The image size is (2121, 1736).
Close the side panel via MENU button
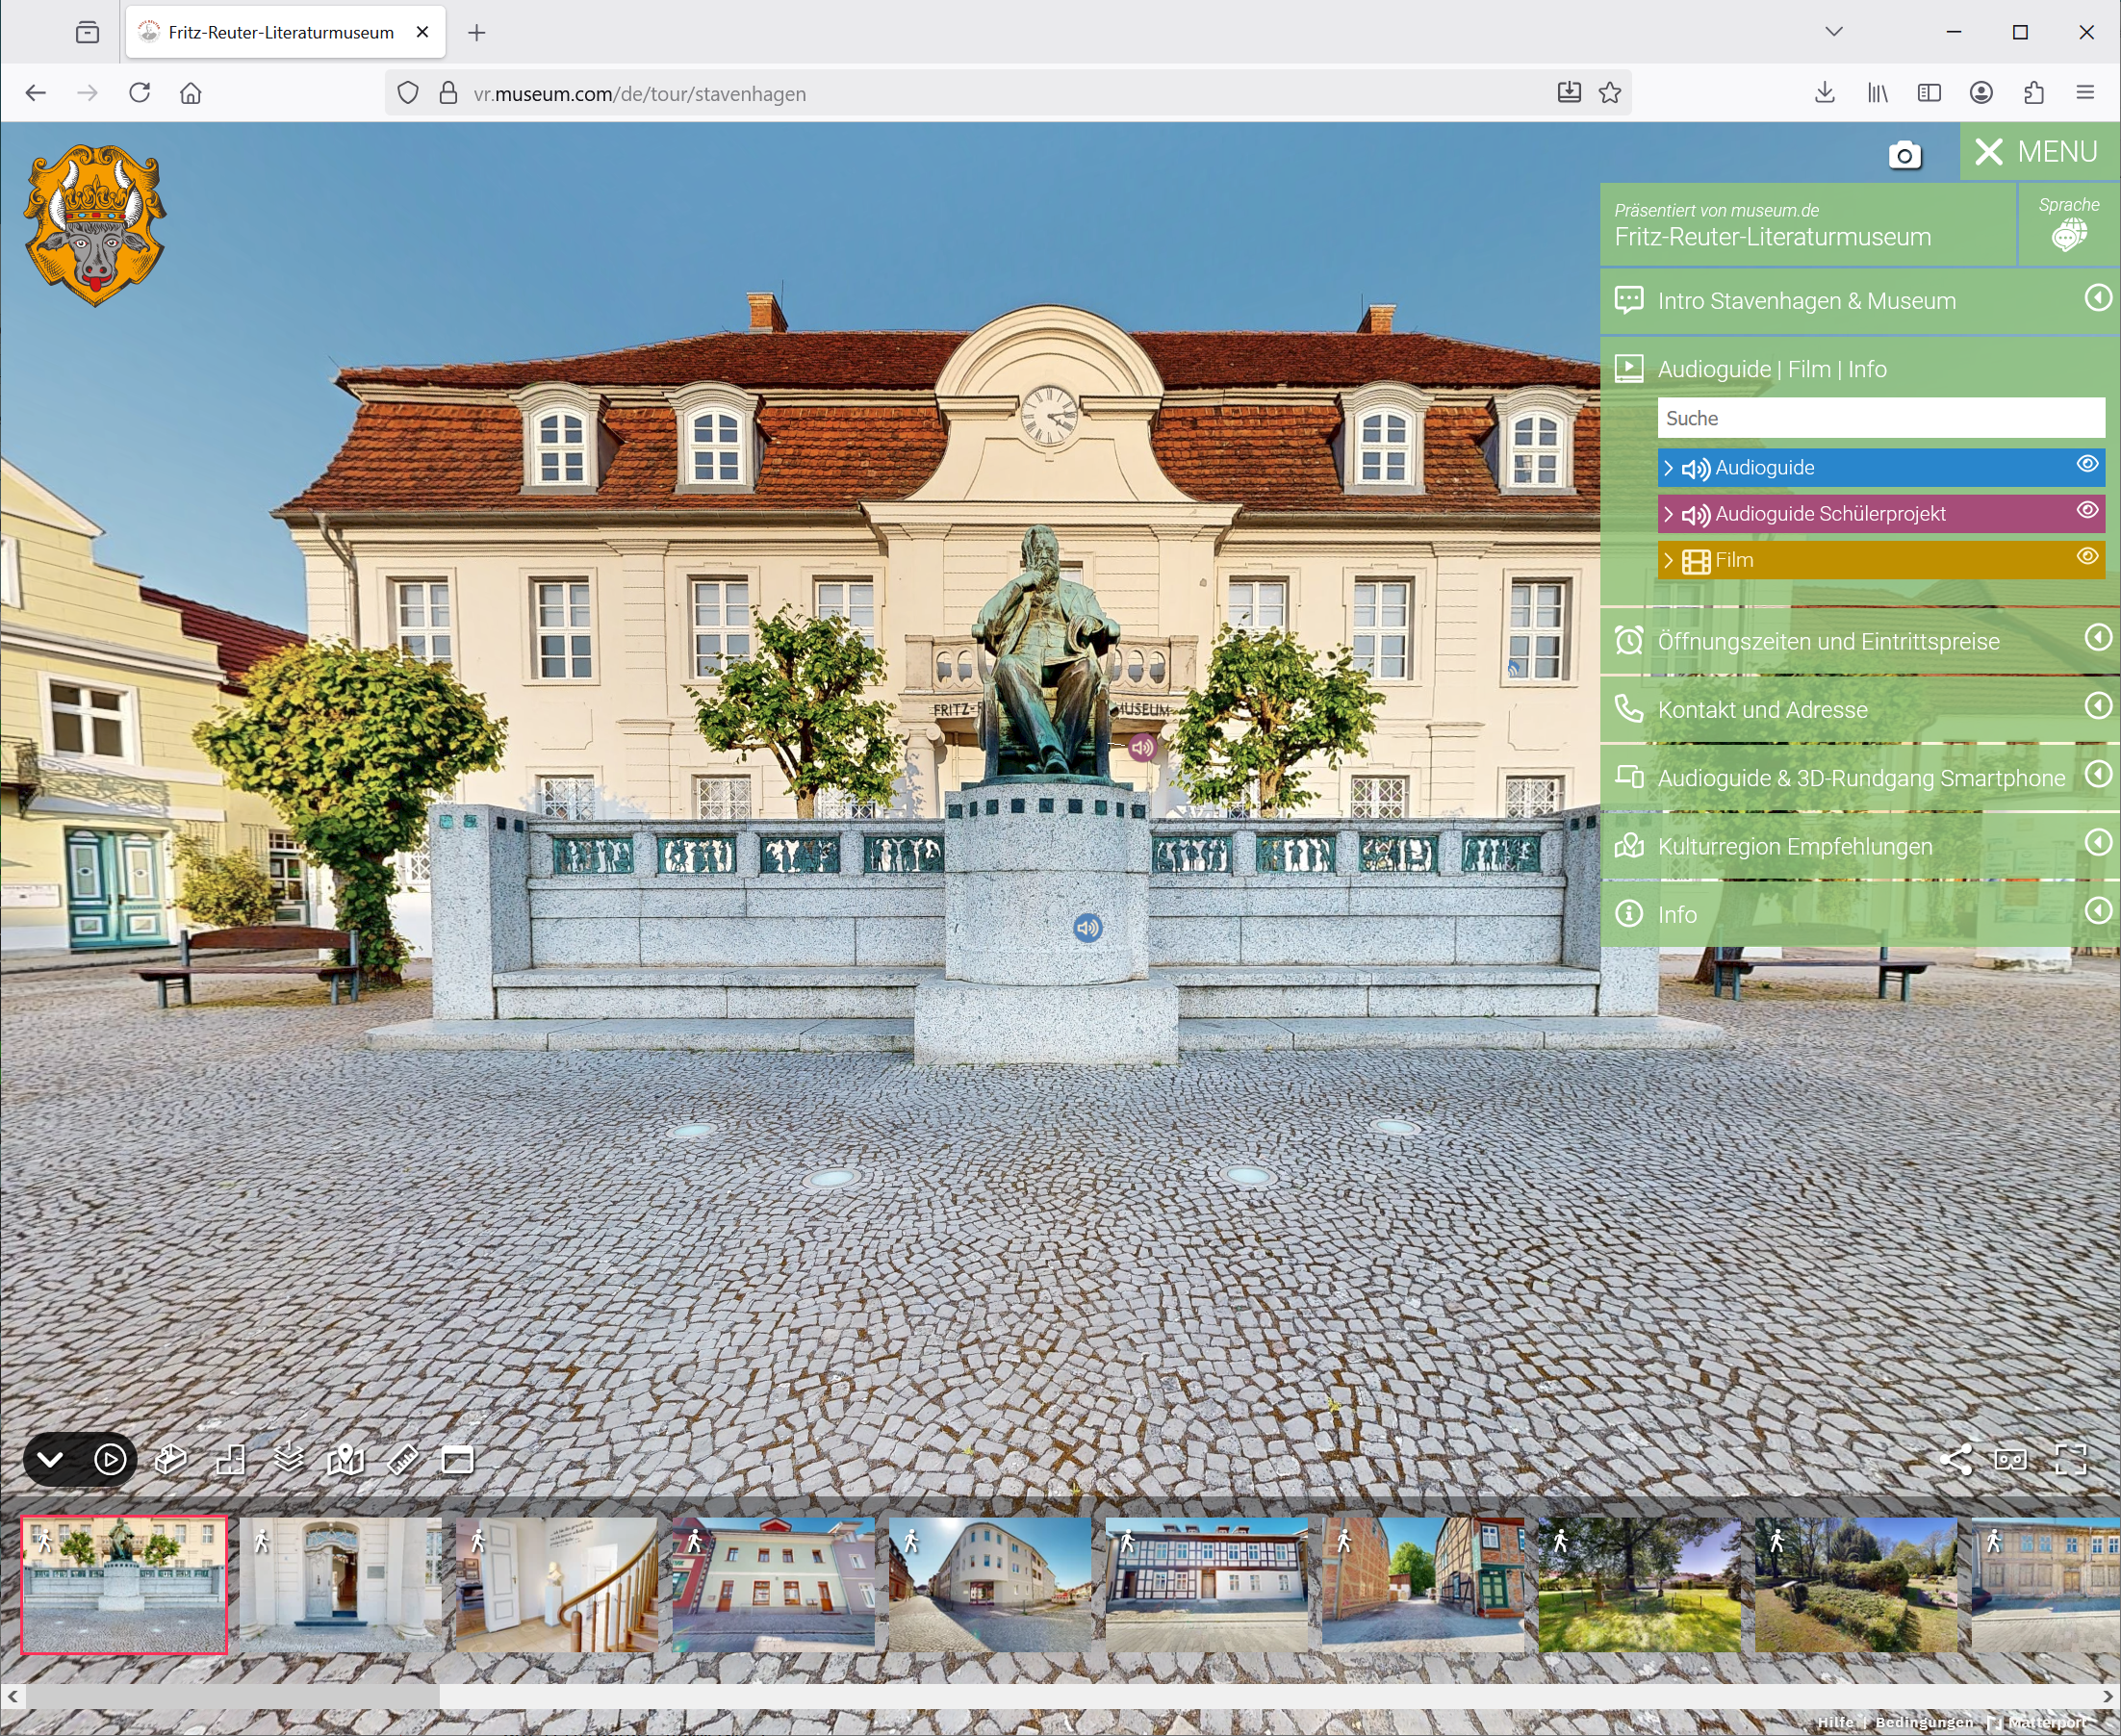click(x=2038, y=152)
